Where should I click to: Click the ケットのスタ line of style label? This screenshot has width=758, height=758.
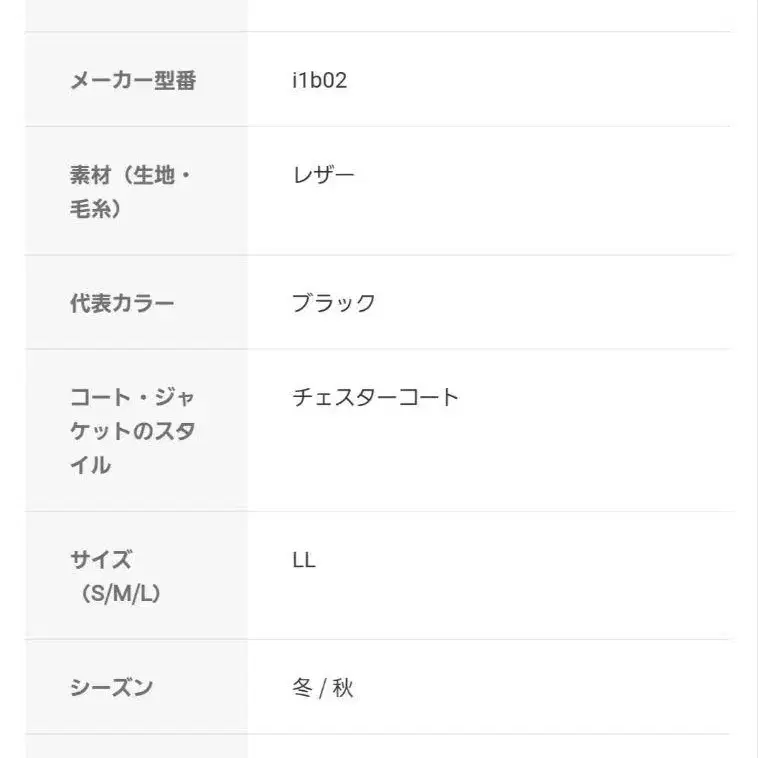(x=132, y=431)
